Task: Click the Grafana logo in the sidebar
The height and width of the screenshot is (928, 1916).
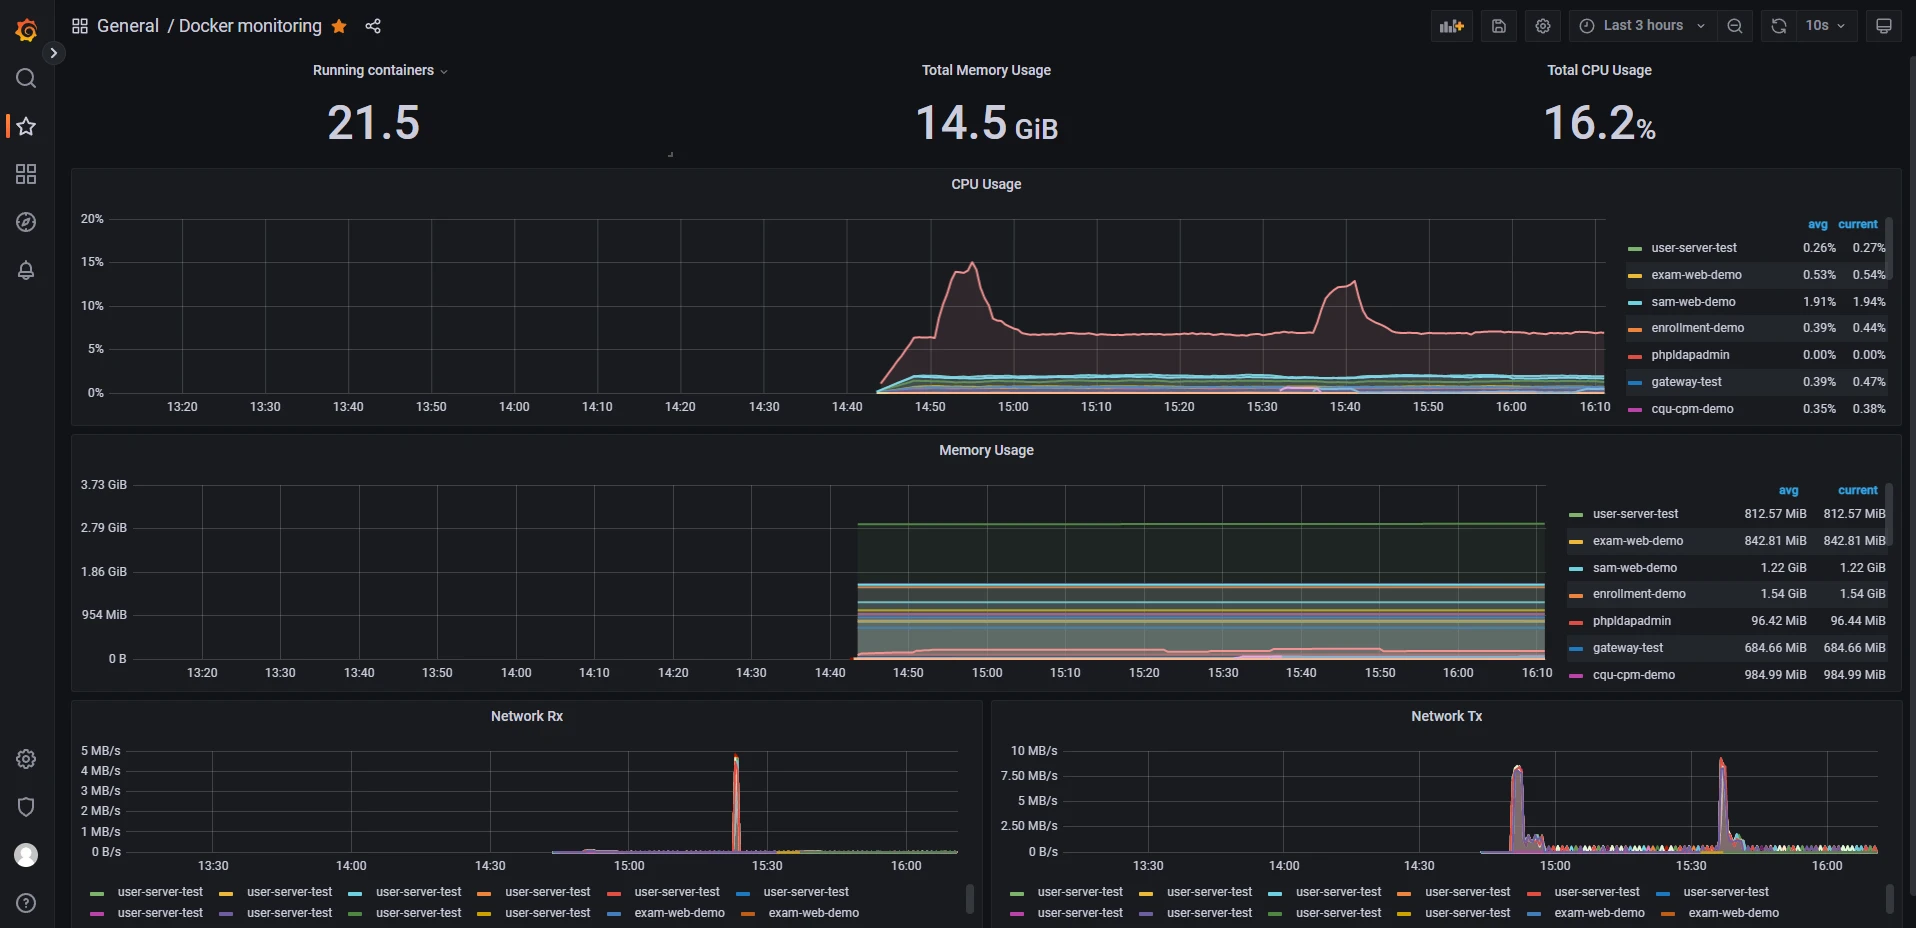Action: [x=26, y=30]
